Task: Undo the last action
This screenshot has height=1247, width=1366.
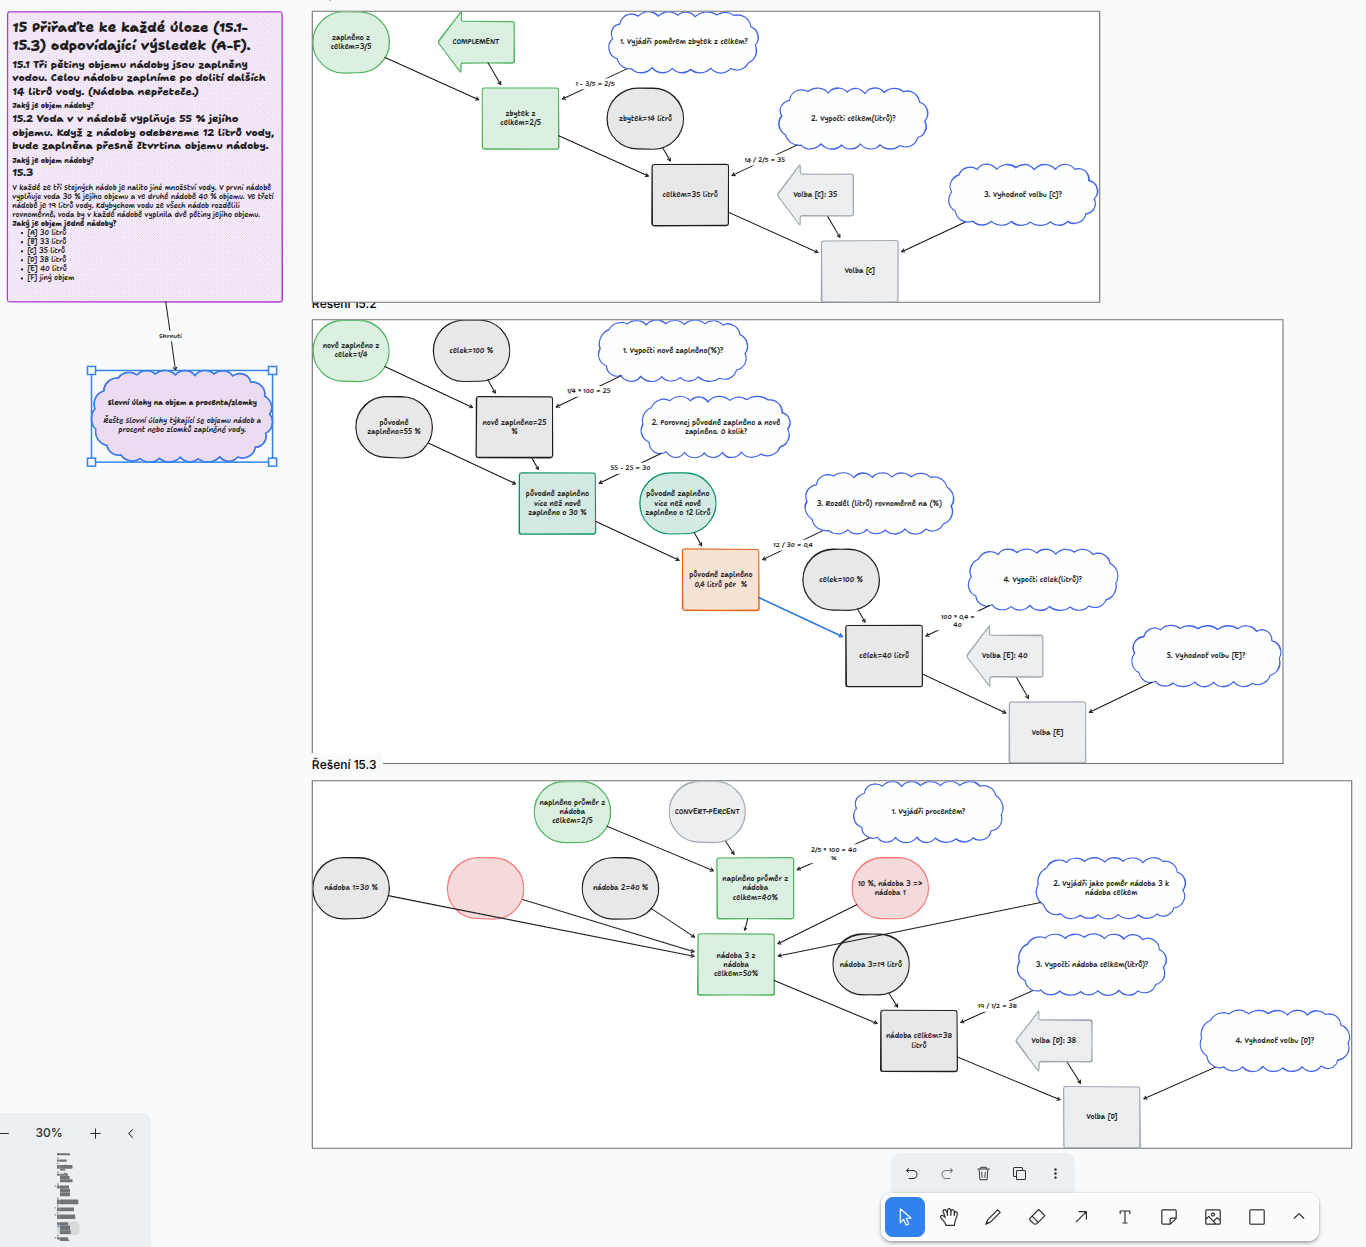Action: 911,1173
